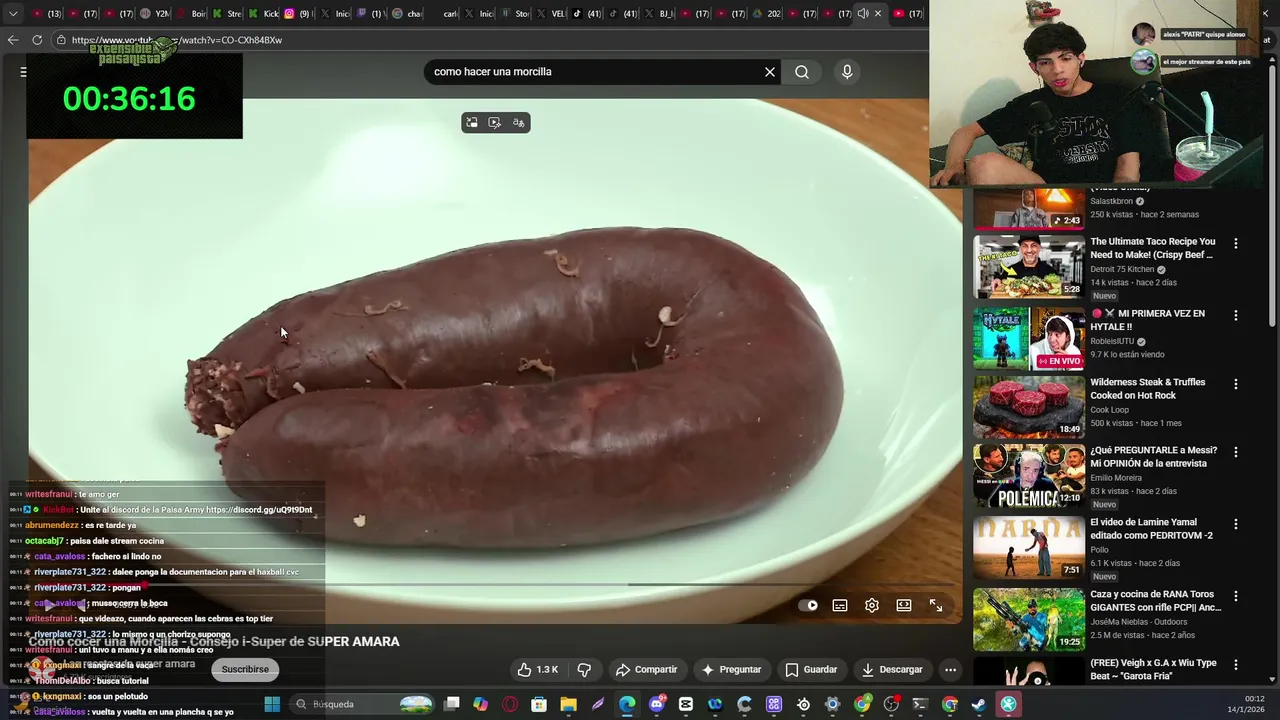Click the first overlay icon above the video

[472, 123]
